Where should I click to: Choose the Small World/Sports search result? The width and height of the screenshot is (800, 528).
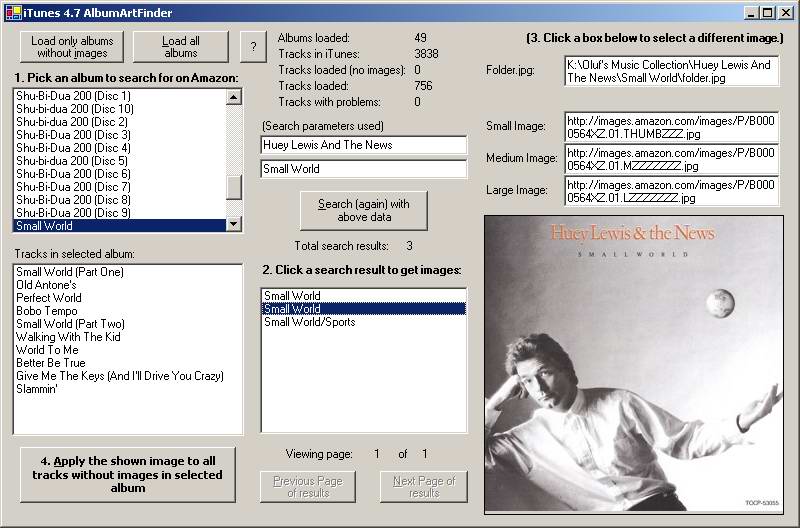tap(310, 322)
